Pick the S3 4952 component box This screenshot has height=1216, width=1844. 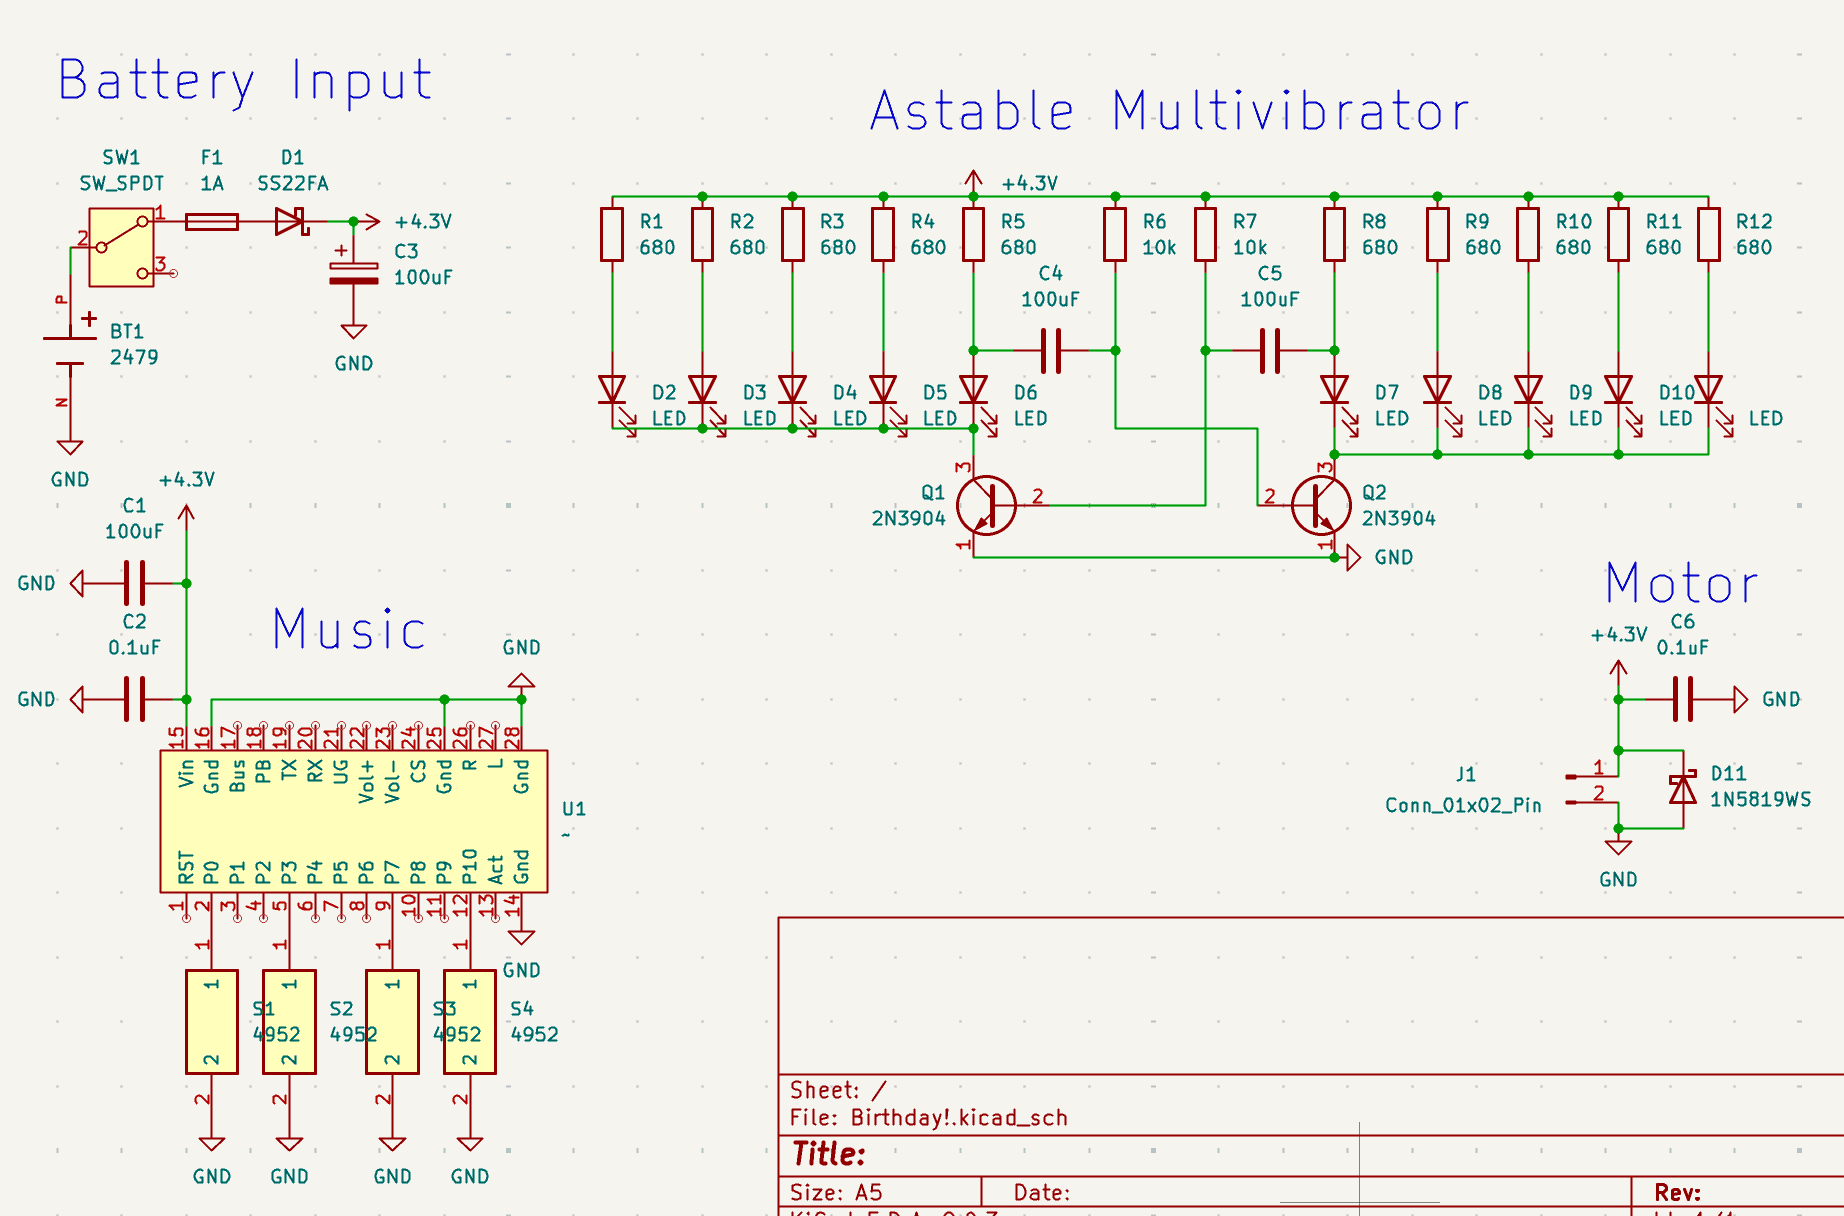(392, 1022)
